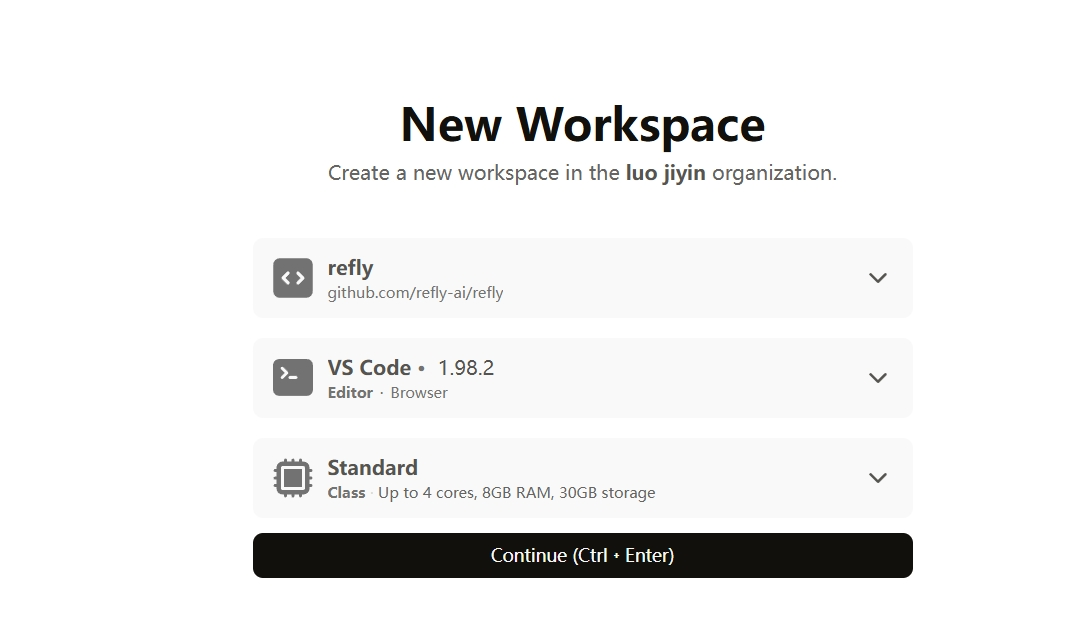Click the Editor · Browser label
This screenshot has width=1068, height=630.
pyautogui.click(x=388, y=393)
